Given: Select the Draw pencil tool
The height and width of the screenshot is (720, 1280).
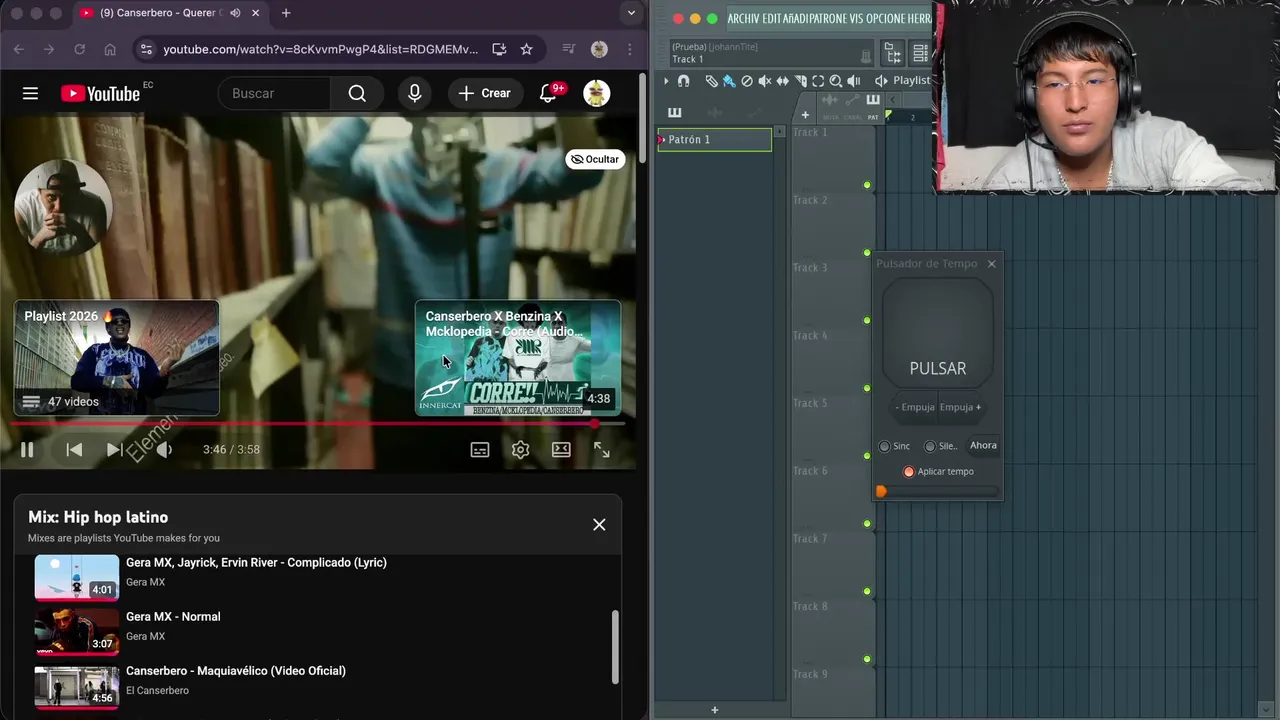Looking at the screenshot, I should click(x=711, y=81).
